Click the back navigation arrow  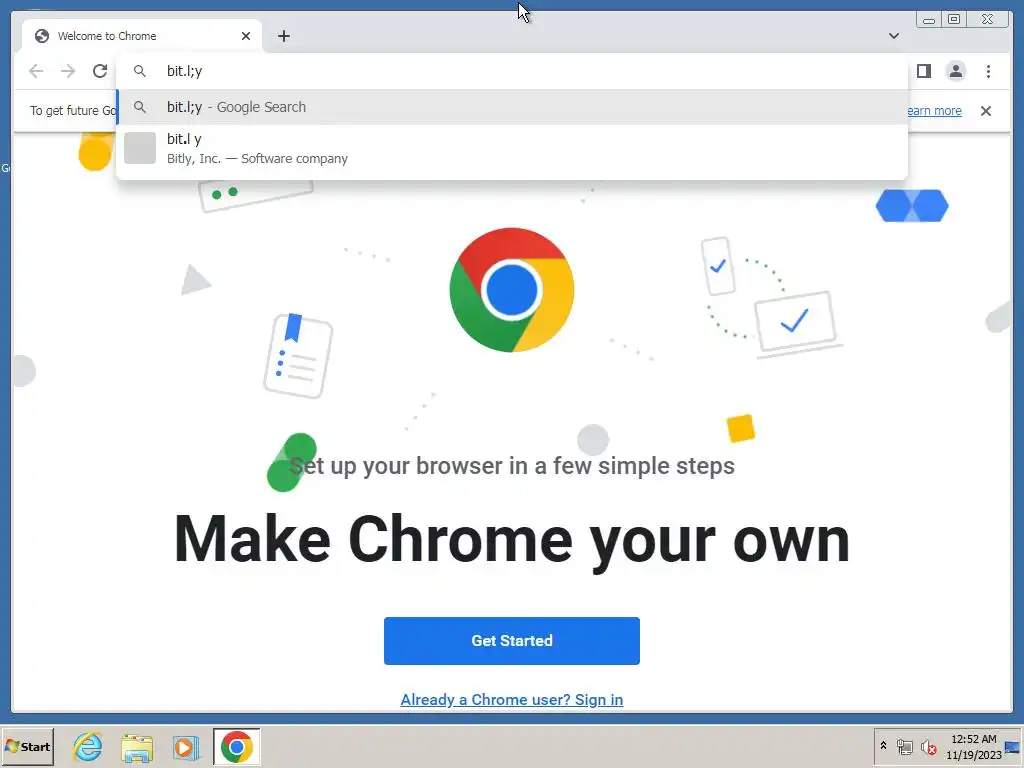pos(36,71)
